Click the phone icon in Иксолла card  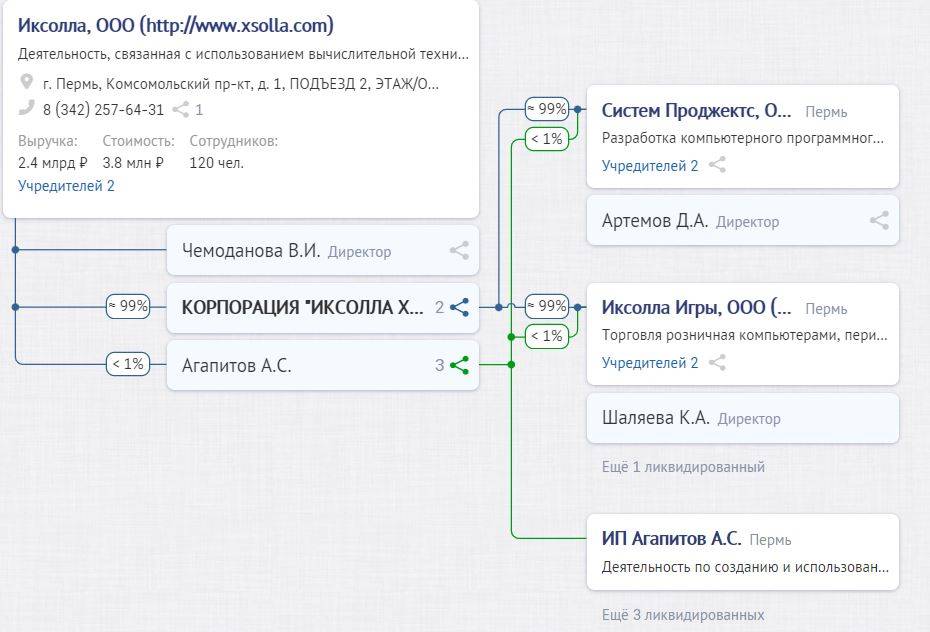[x=27, y=109]
